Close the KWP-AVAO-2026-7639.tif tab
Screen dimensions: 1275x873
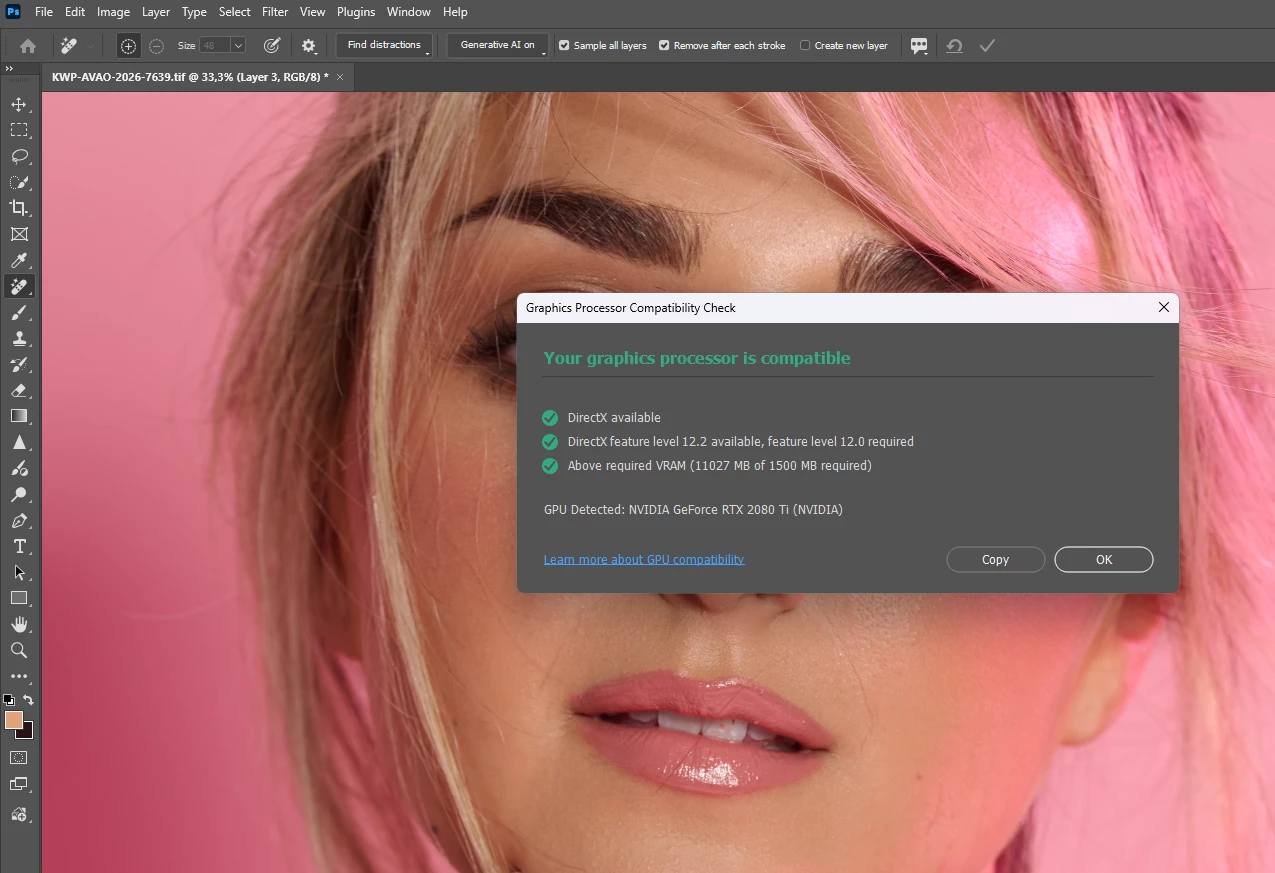point(340,77)
